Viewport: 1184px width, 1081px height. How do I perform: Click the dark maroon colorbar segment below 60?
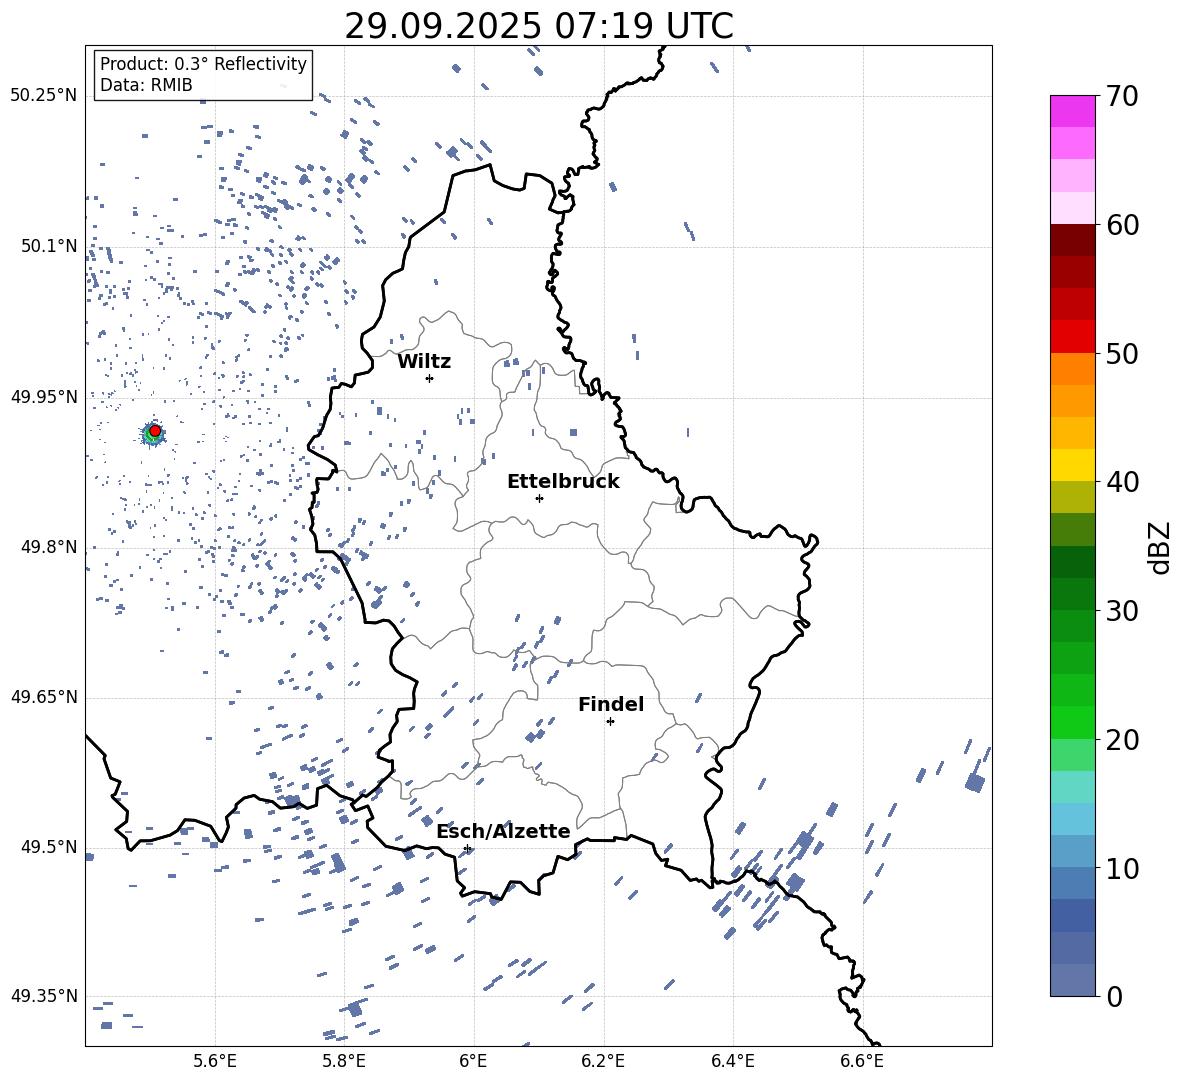[x=1072, y=240]
